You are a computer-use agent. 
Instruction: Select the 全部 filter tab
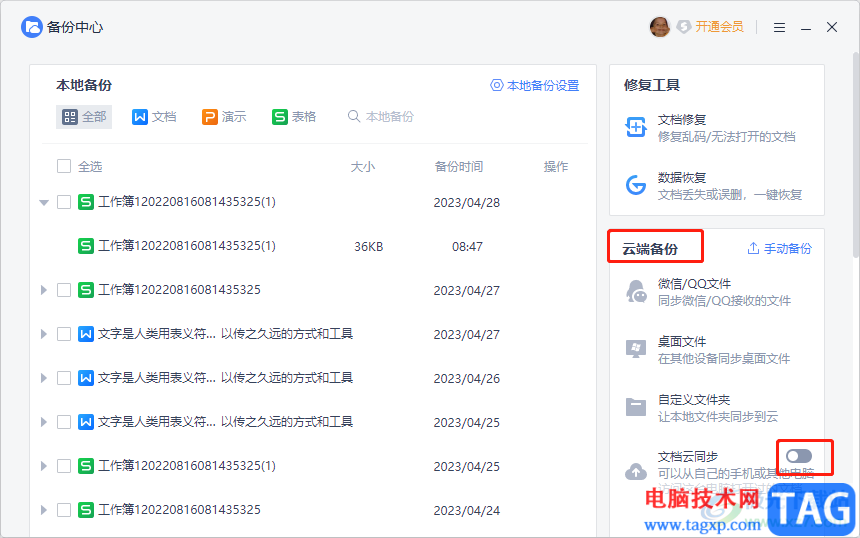pyautogui.click(x=84, y=117)
